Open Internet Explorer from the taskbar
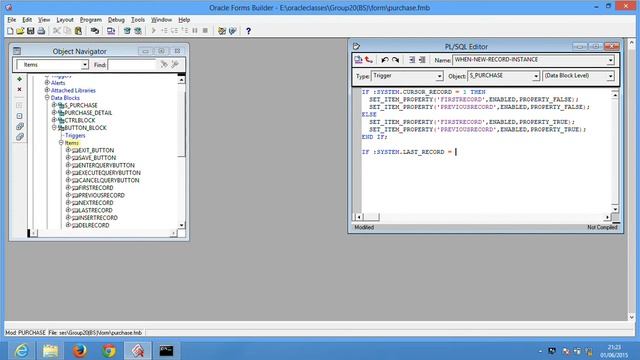Viewport: 640px width, 360px height. point(21,351)
